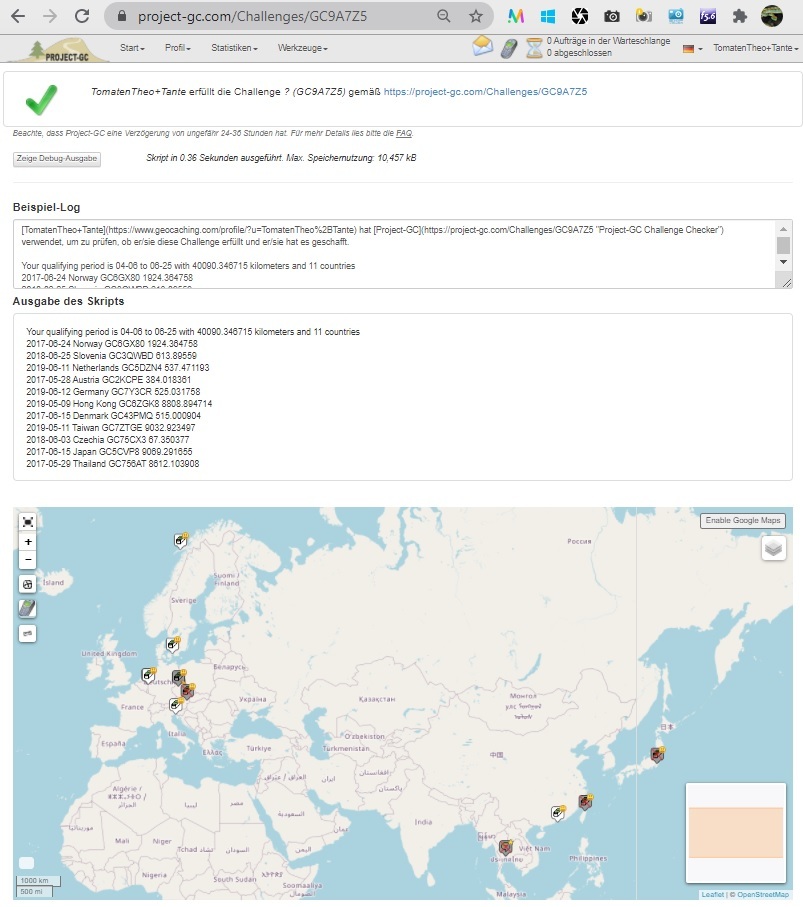Click inside the Beispiel-Log text area

click(396, 254)
